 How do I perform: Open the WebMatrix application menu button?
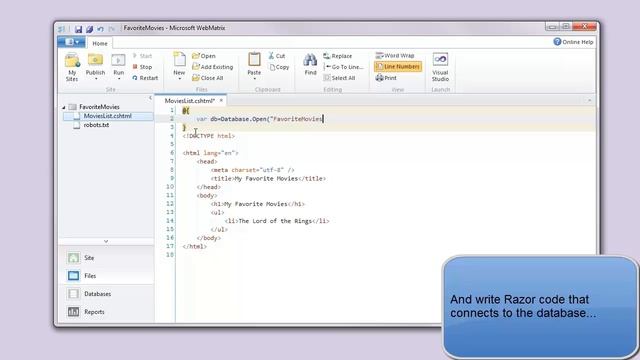pos(71,42)
